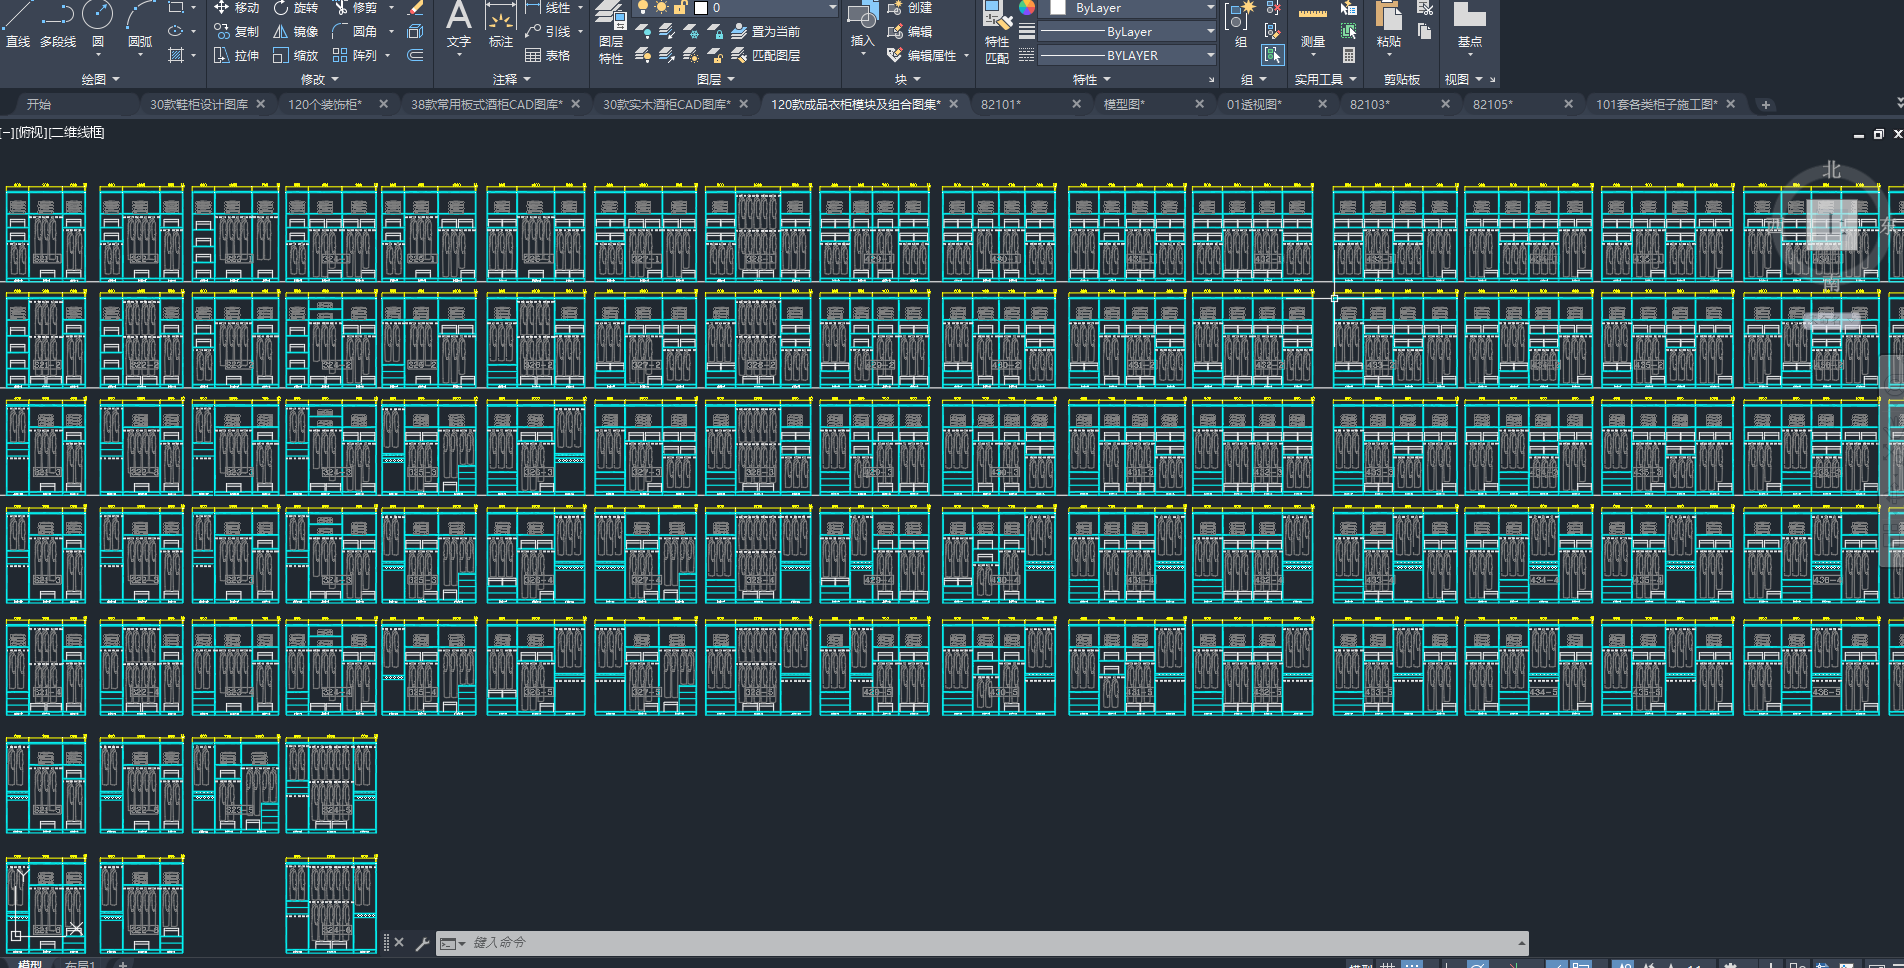Click the ViewCube 北 (North) label
The height and width of the screenshot is (968, 1904).
coord(1831,170)
